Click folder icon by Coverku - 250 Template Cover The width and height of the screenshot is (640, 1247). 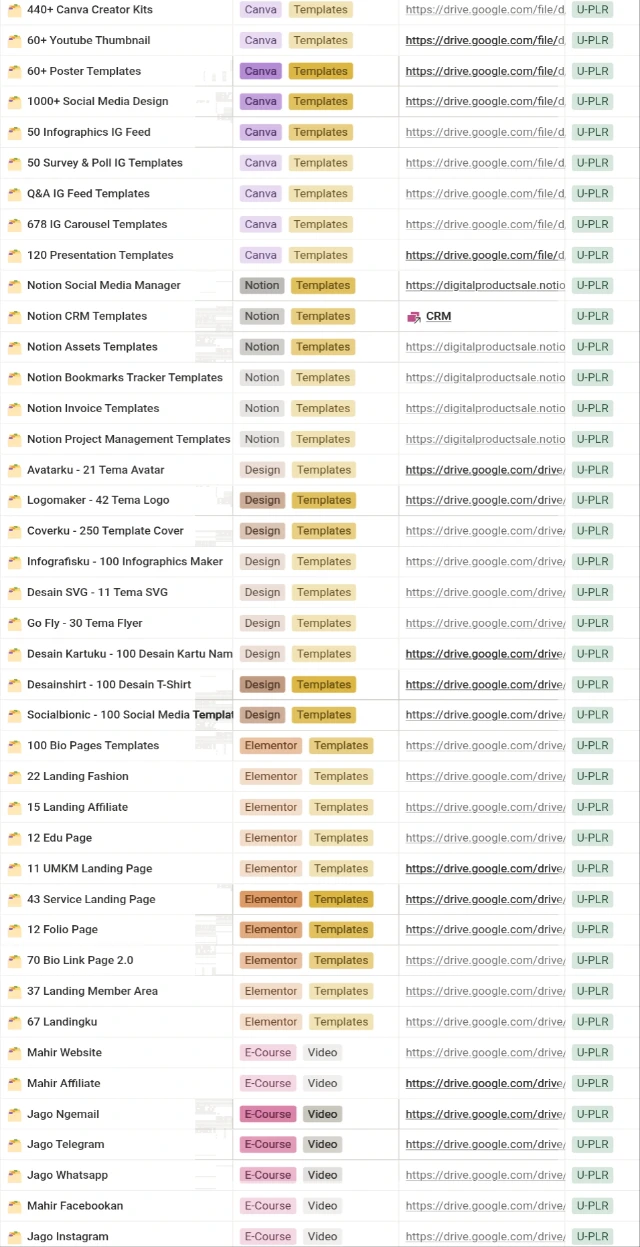tap(14, 532)
